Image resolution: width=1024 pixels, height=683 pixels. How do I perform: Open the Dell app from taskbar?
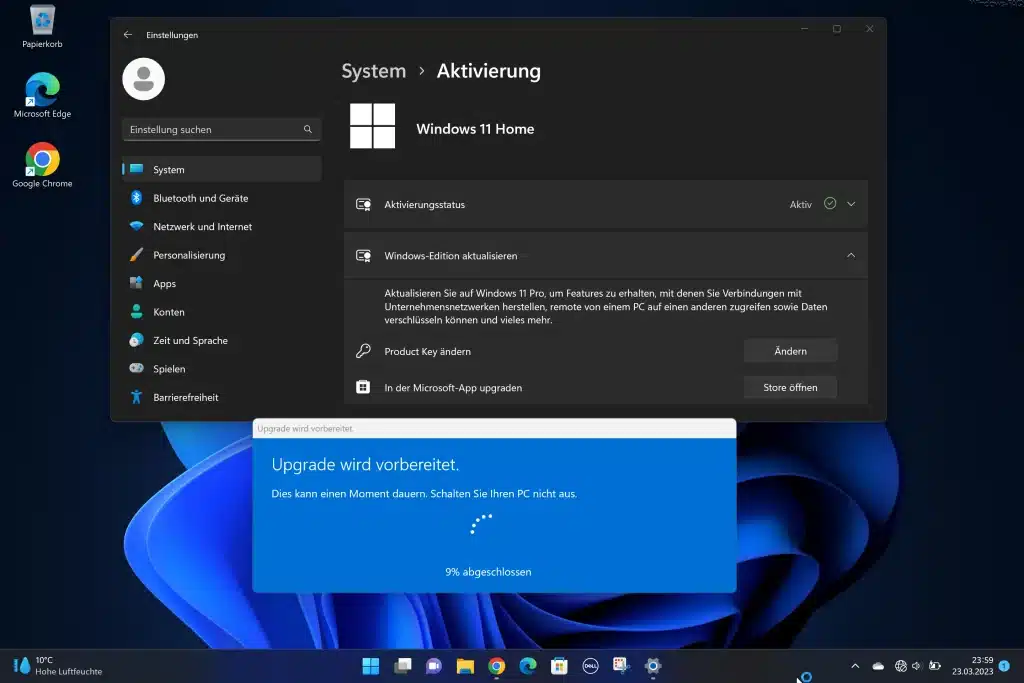tap(590, 666)
